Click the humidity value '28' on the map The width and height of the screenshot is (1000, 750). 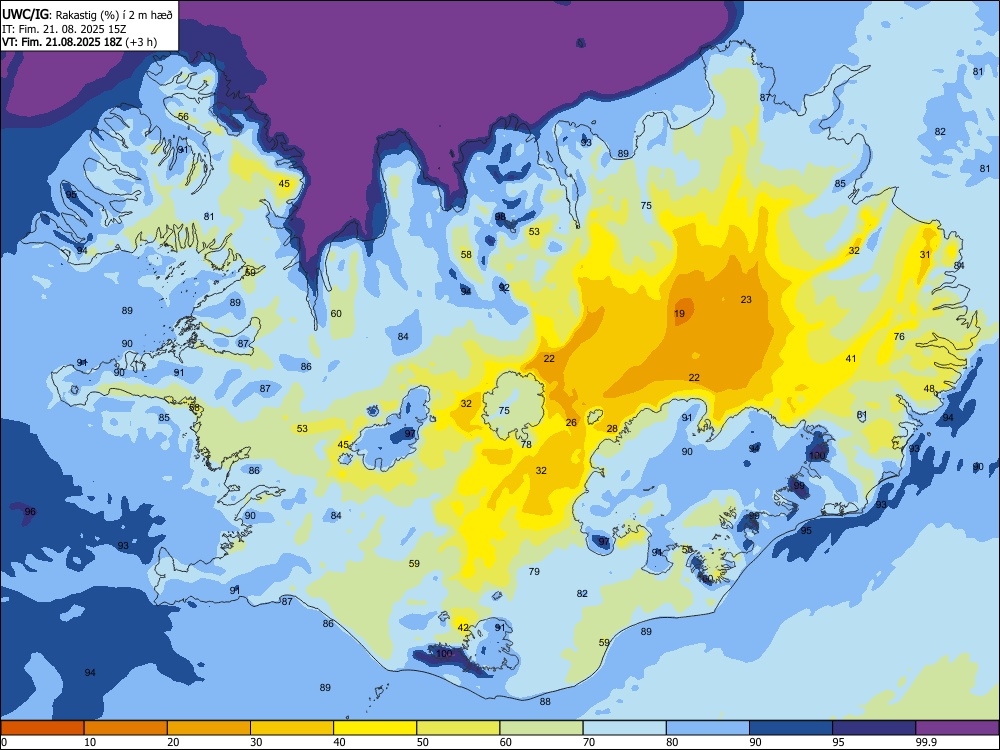coord(612,429)
